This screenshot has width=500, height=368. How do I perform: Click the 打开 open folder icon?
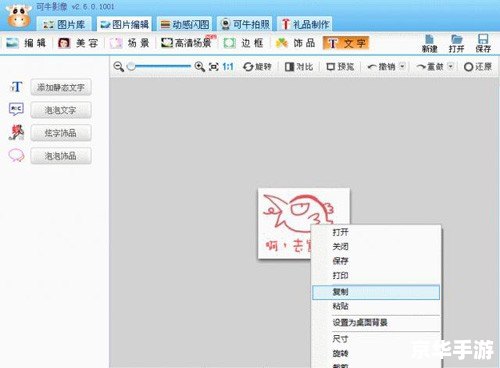click(x=456, y=43)
